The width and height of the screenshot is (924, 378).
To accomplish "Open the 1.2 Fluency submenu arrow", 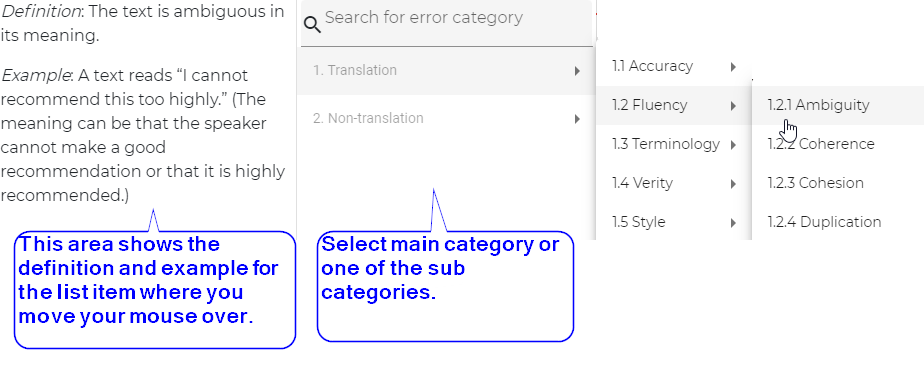I will point(733,106).
